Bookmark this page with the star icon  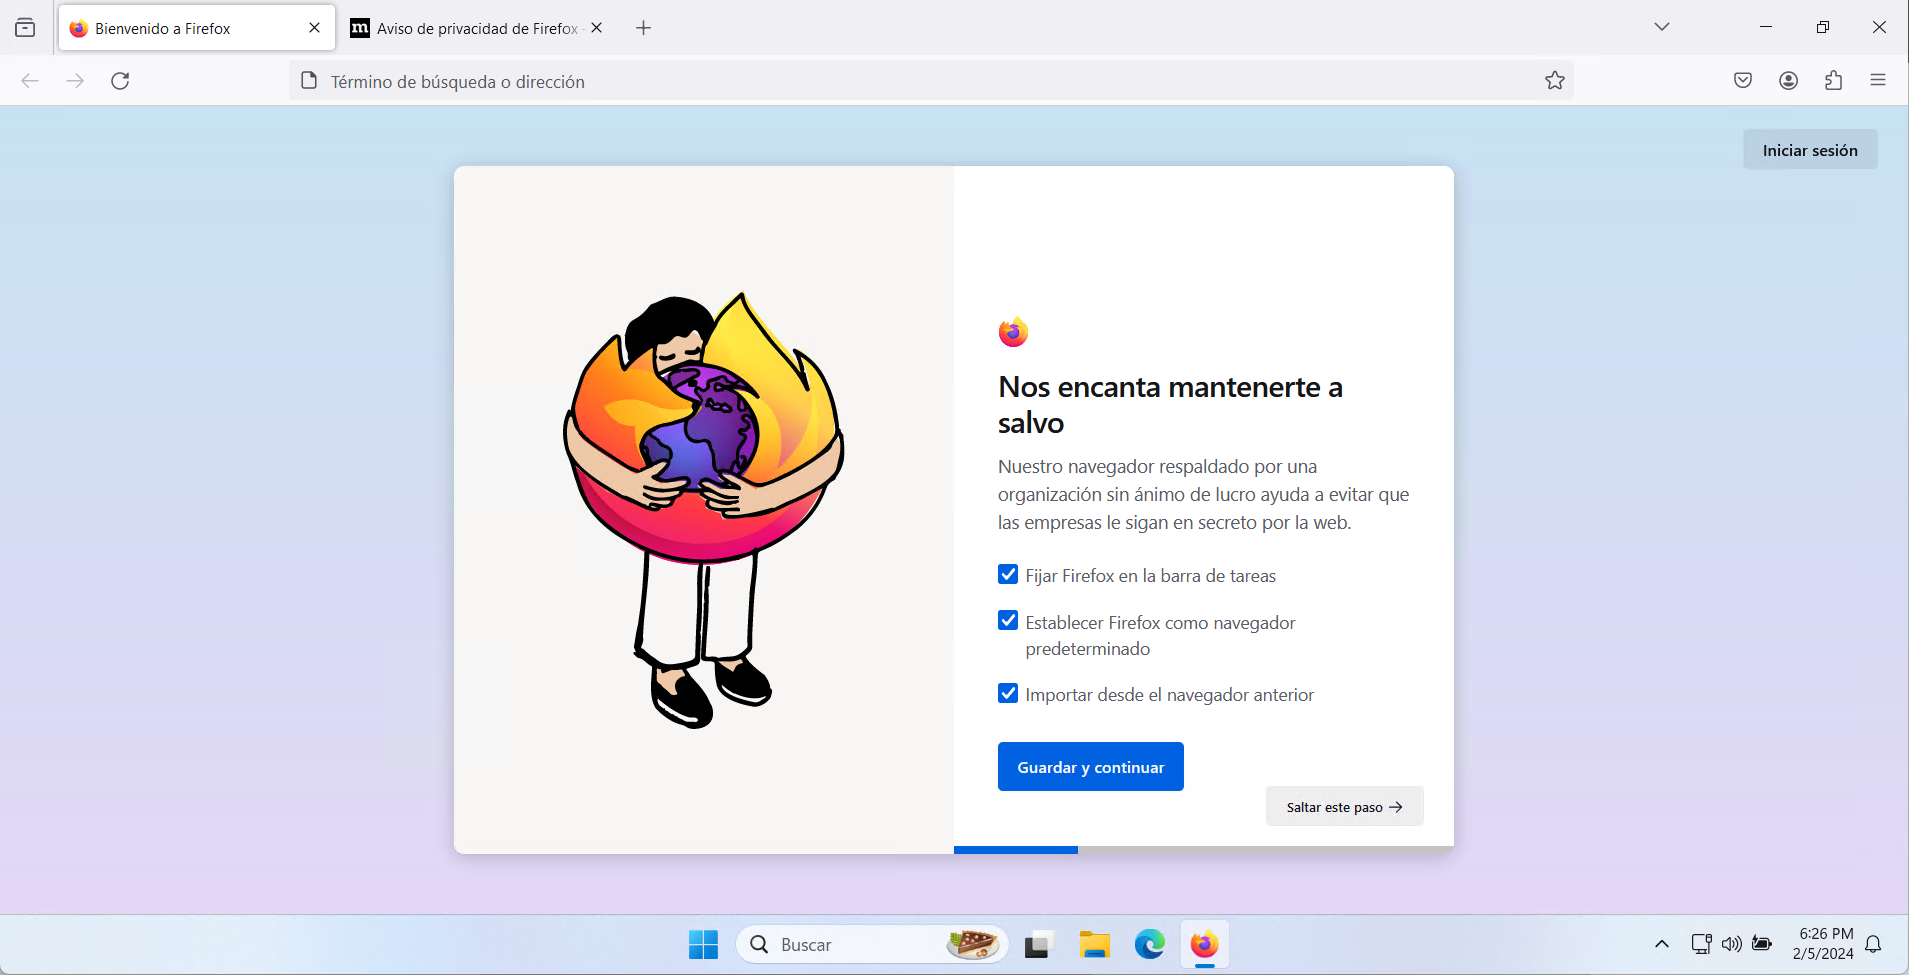point(1554,81)
